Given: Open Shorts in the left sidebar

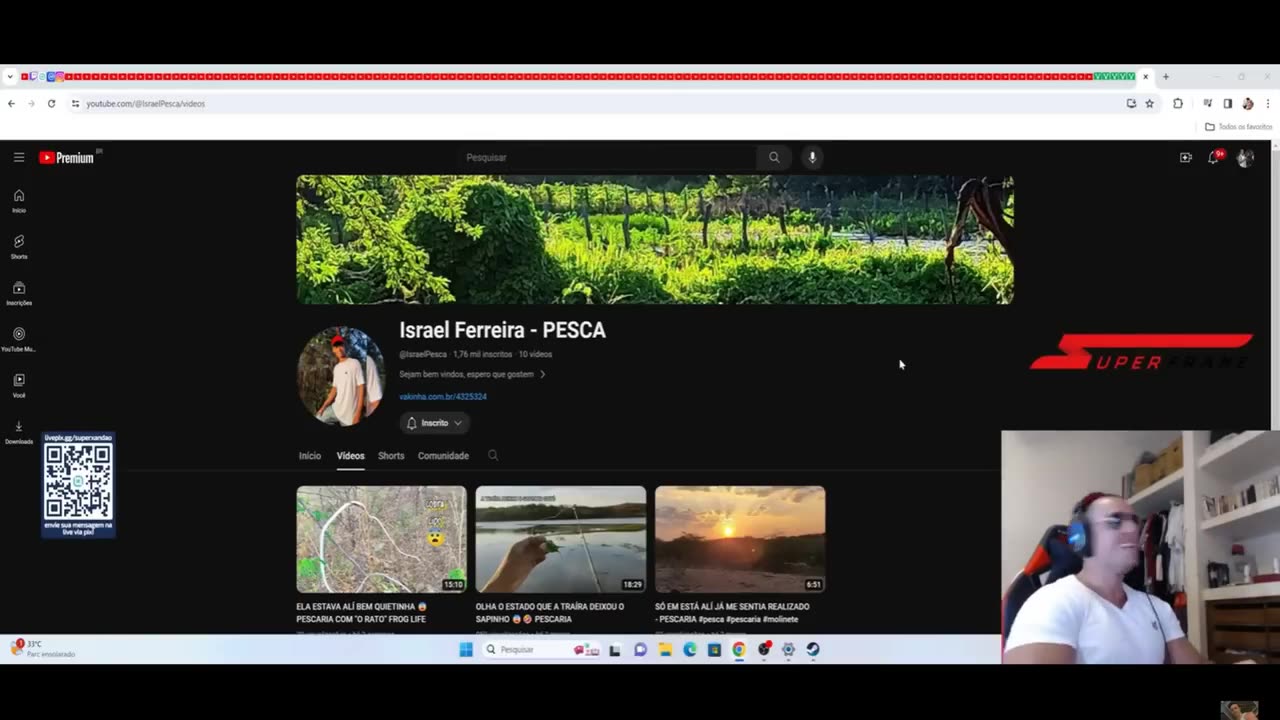Looking at the screenshot, I should coord(19,247).
